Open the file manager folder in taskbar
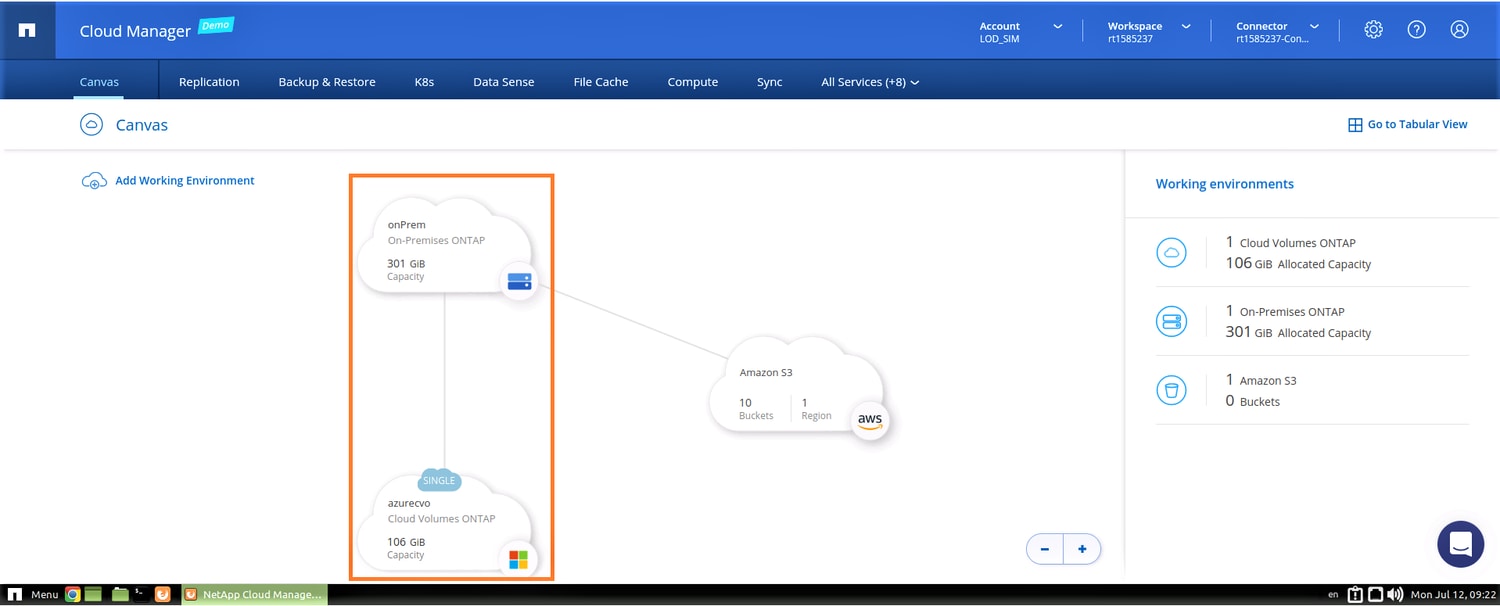 [x=119, y=594]
